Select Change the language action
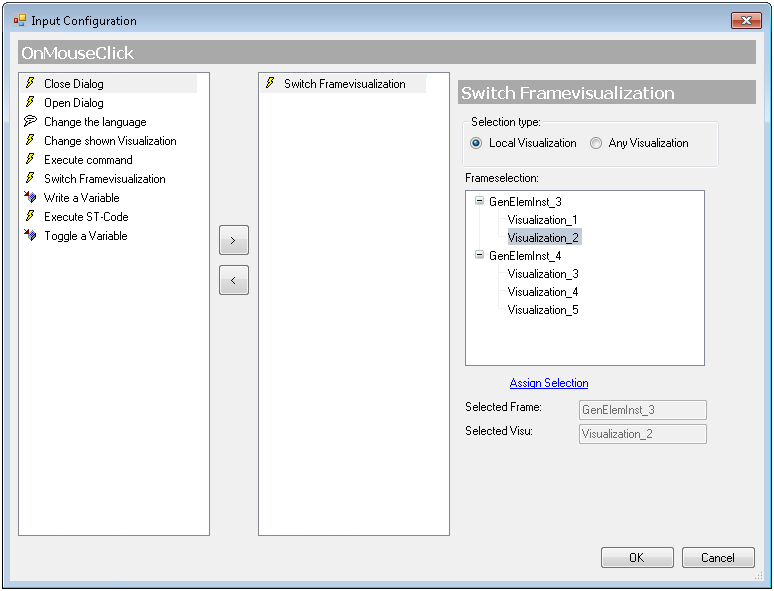This screenshot has width=774, height=591. coord(95,122)
